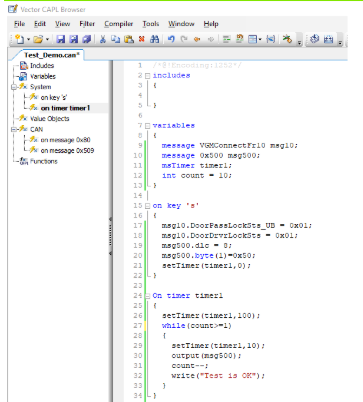The width and height of the screenshot is (363, 402).
Task: Click the 'while(count>=1)' code line
Action: coord(196,326)
